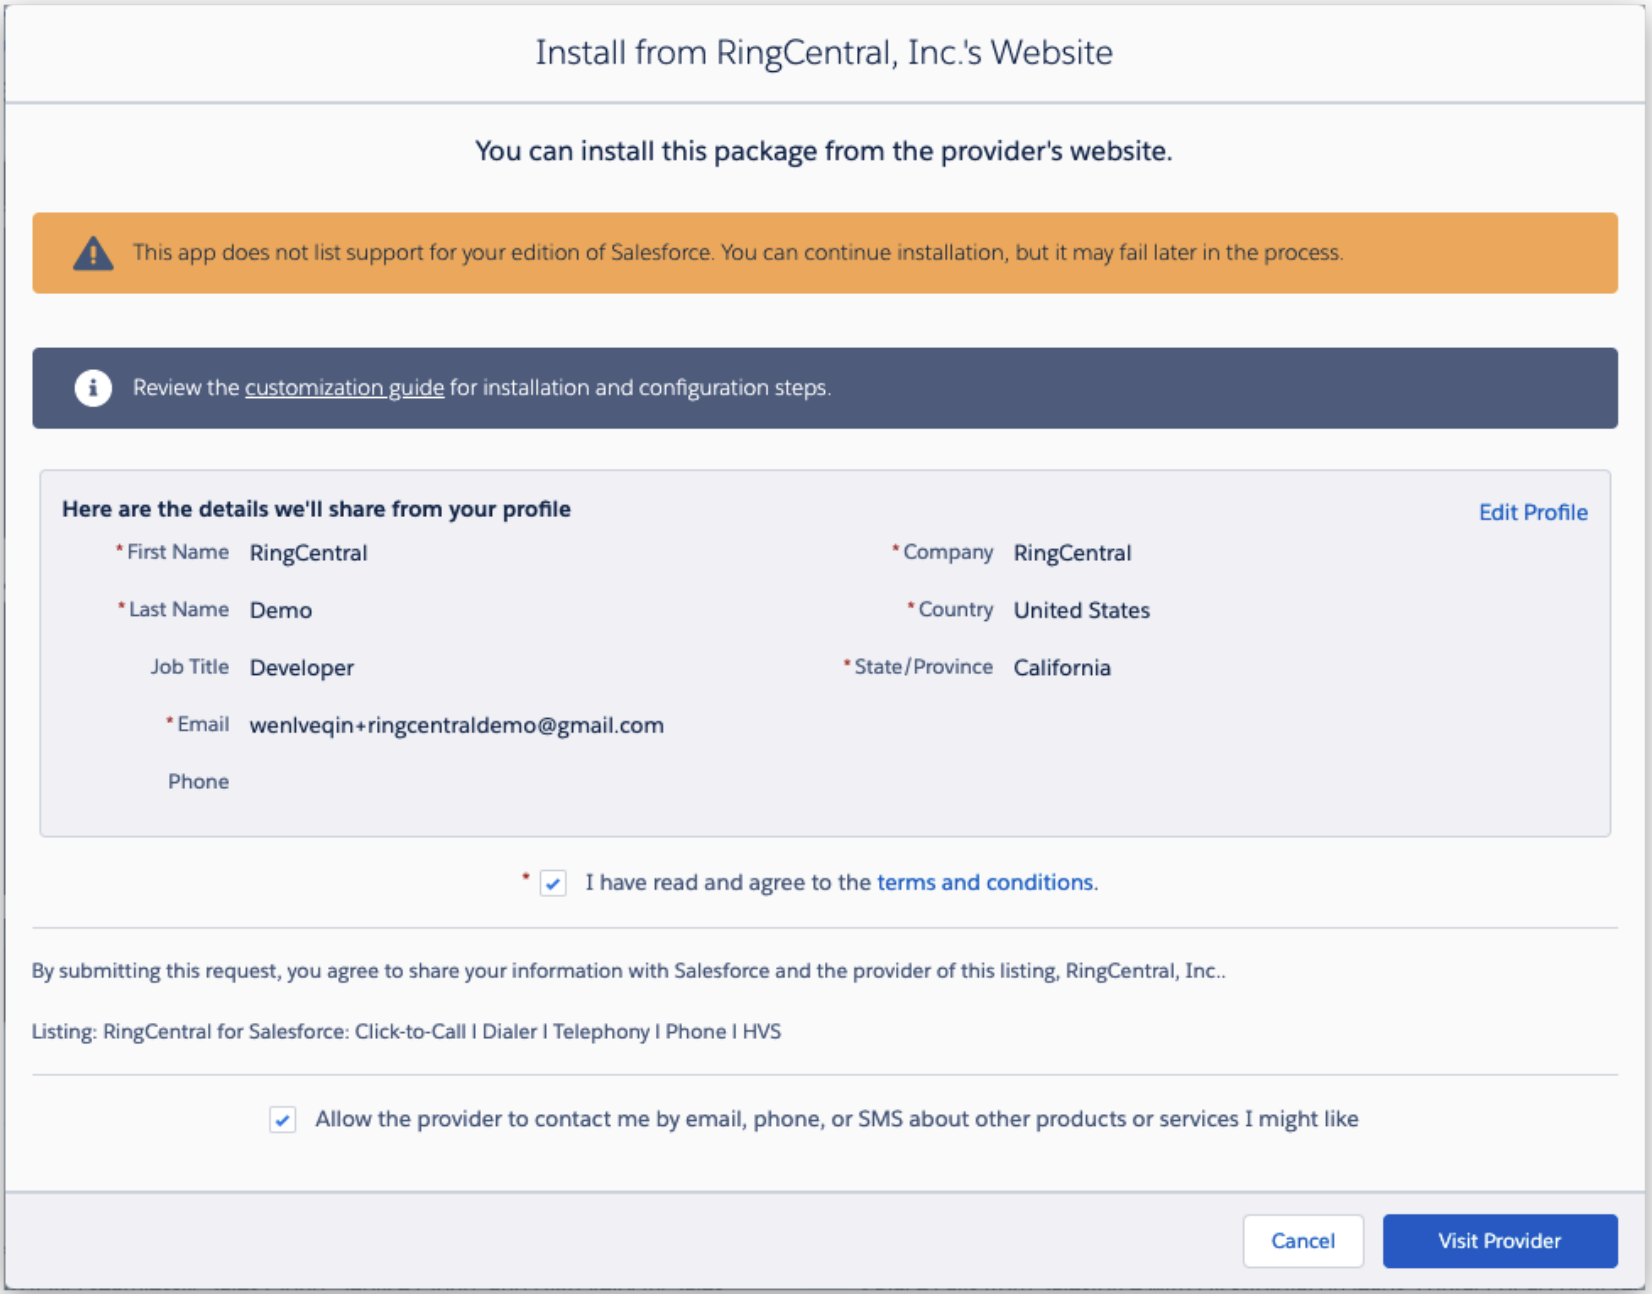Click the Email field label

203,724
